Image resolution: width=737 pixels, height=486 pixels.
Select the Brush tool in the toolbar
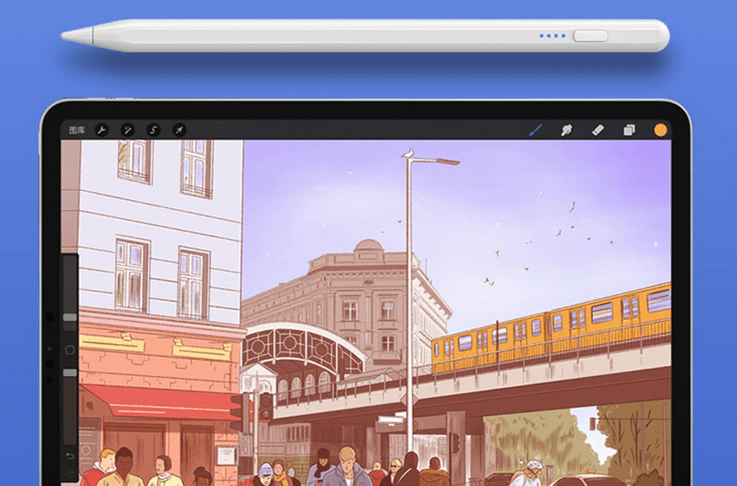[535, 130]
